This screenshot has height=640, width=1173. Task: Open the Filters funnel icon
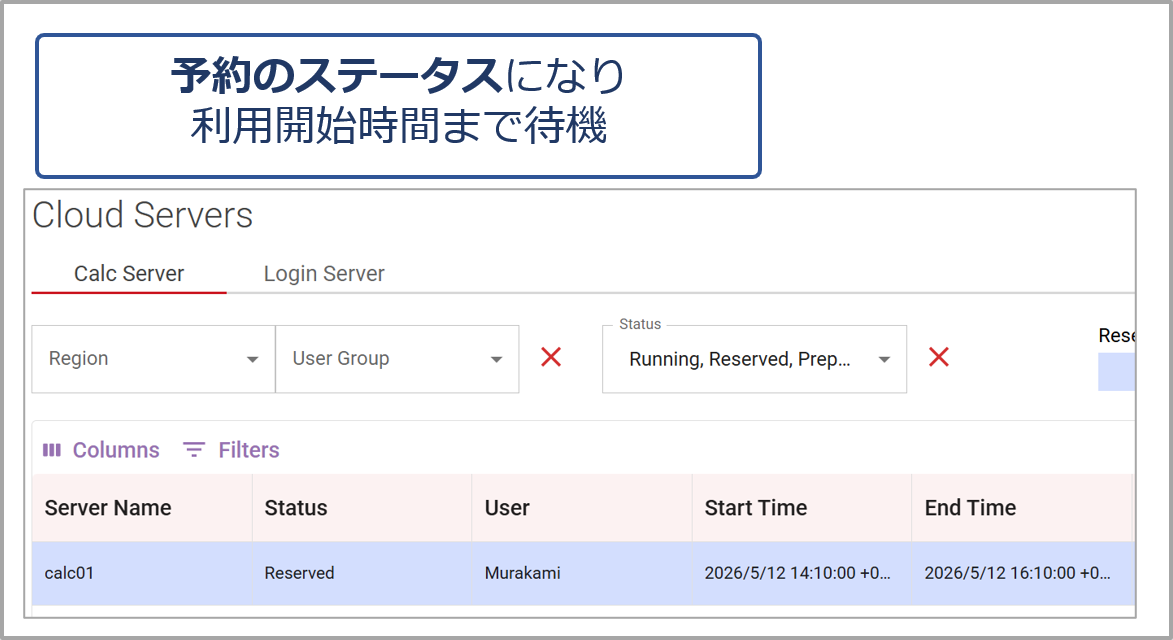194,450
